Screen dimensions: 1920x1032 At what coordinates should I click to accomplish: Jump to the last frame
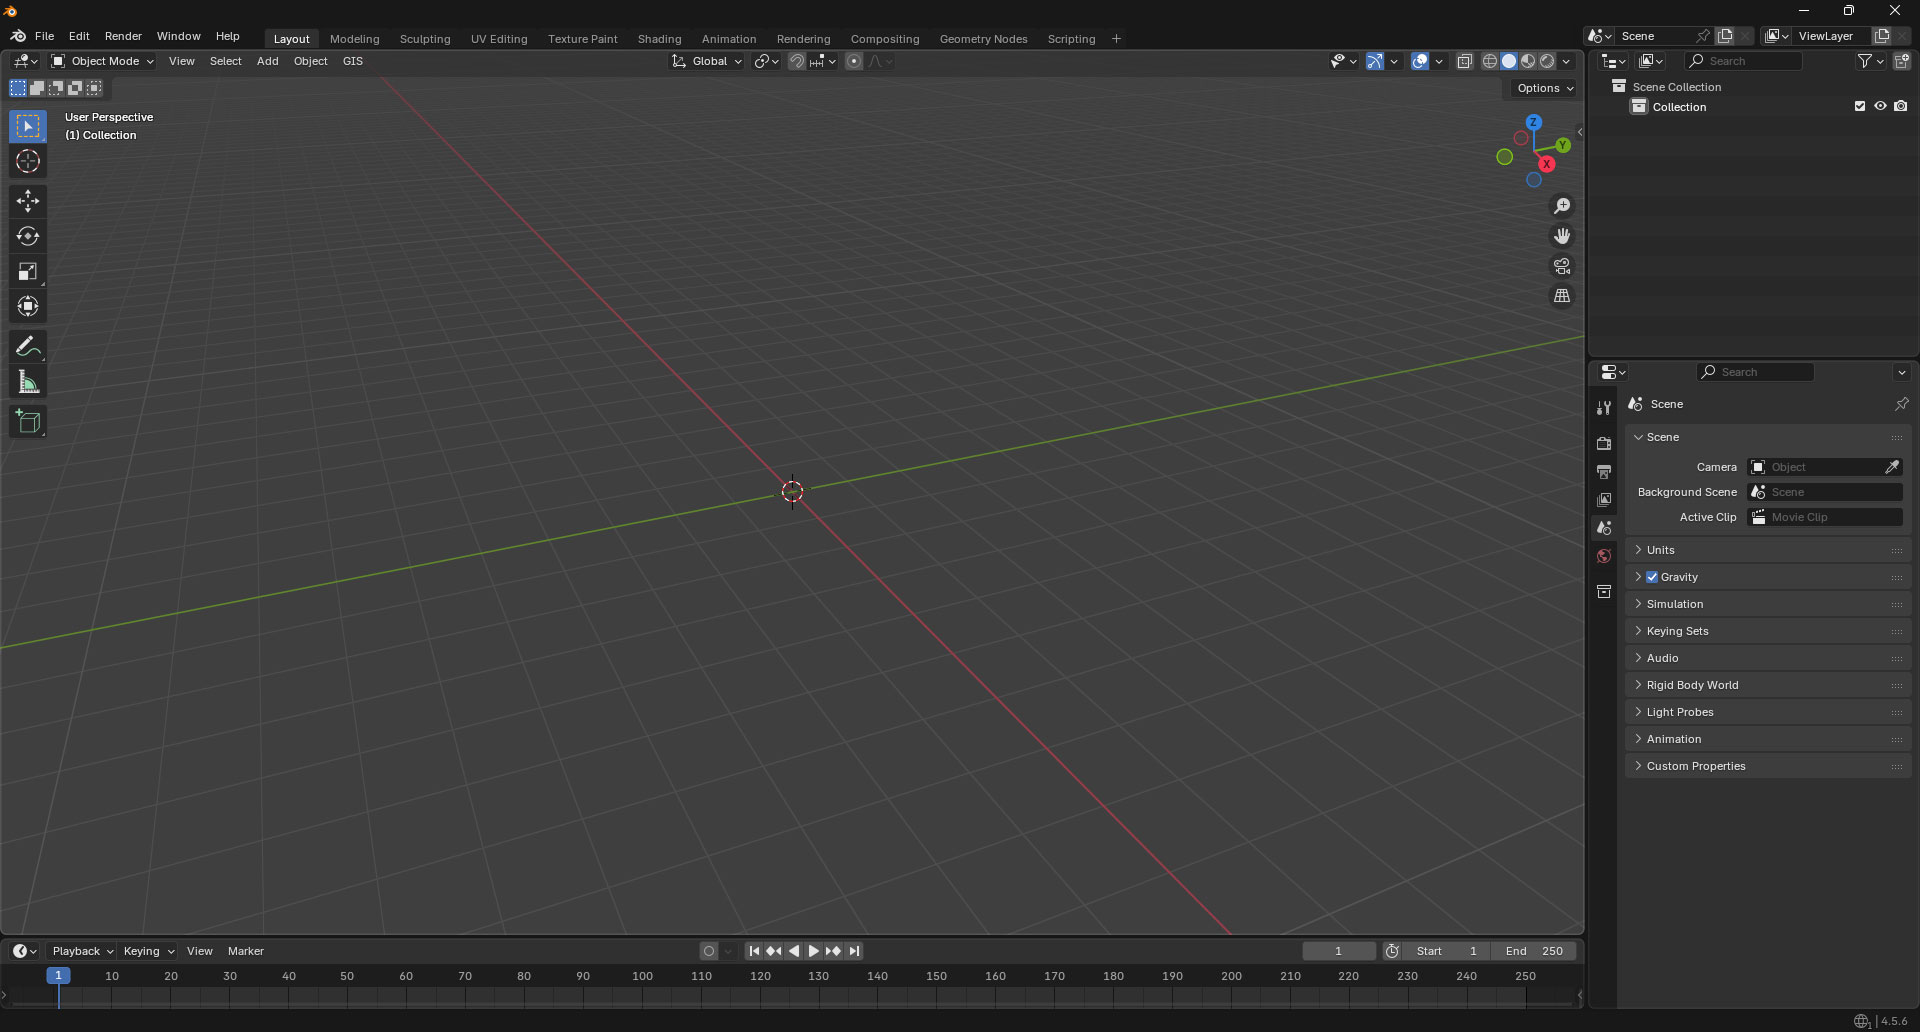[x=854, y=951]
